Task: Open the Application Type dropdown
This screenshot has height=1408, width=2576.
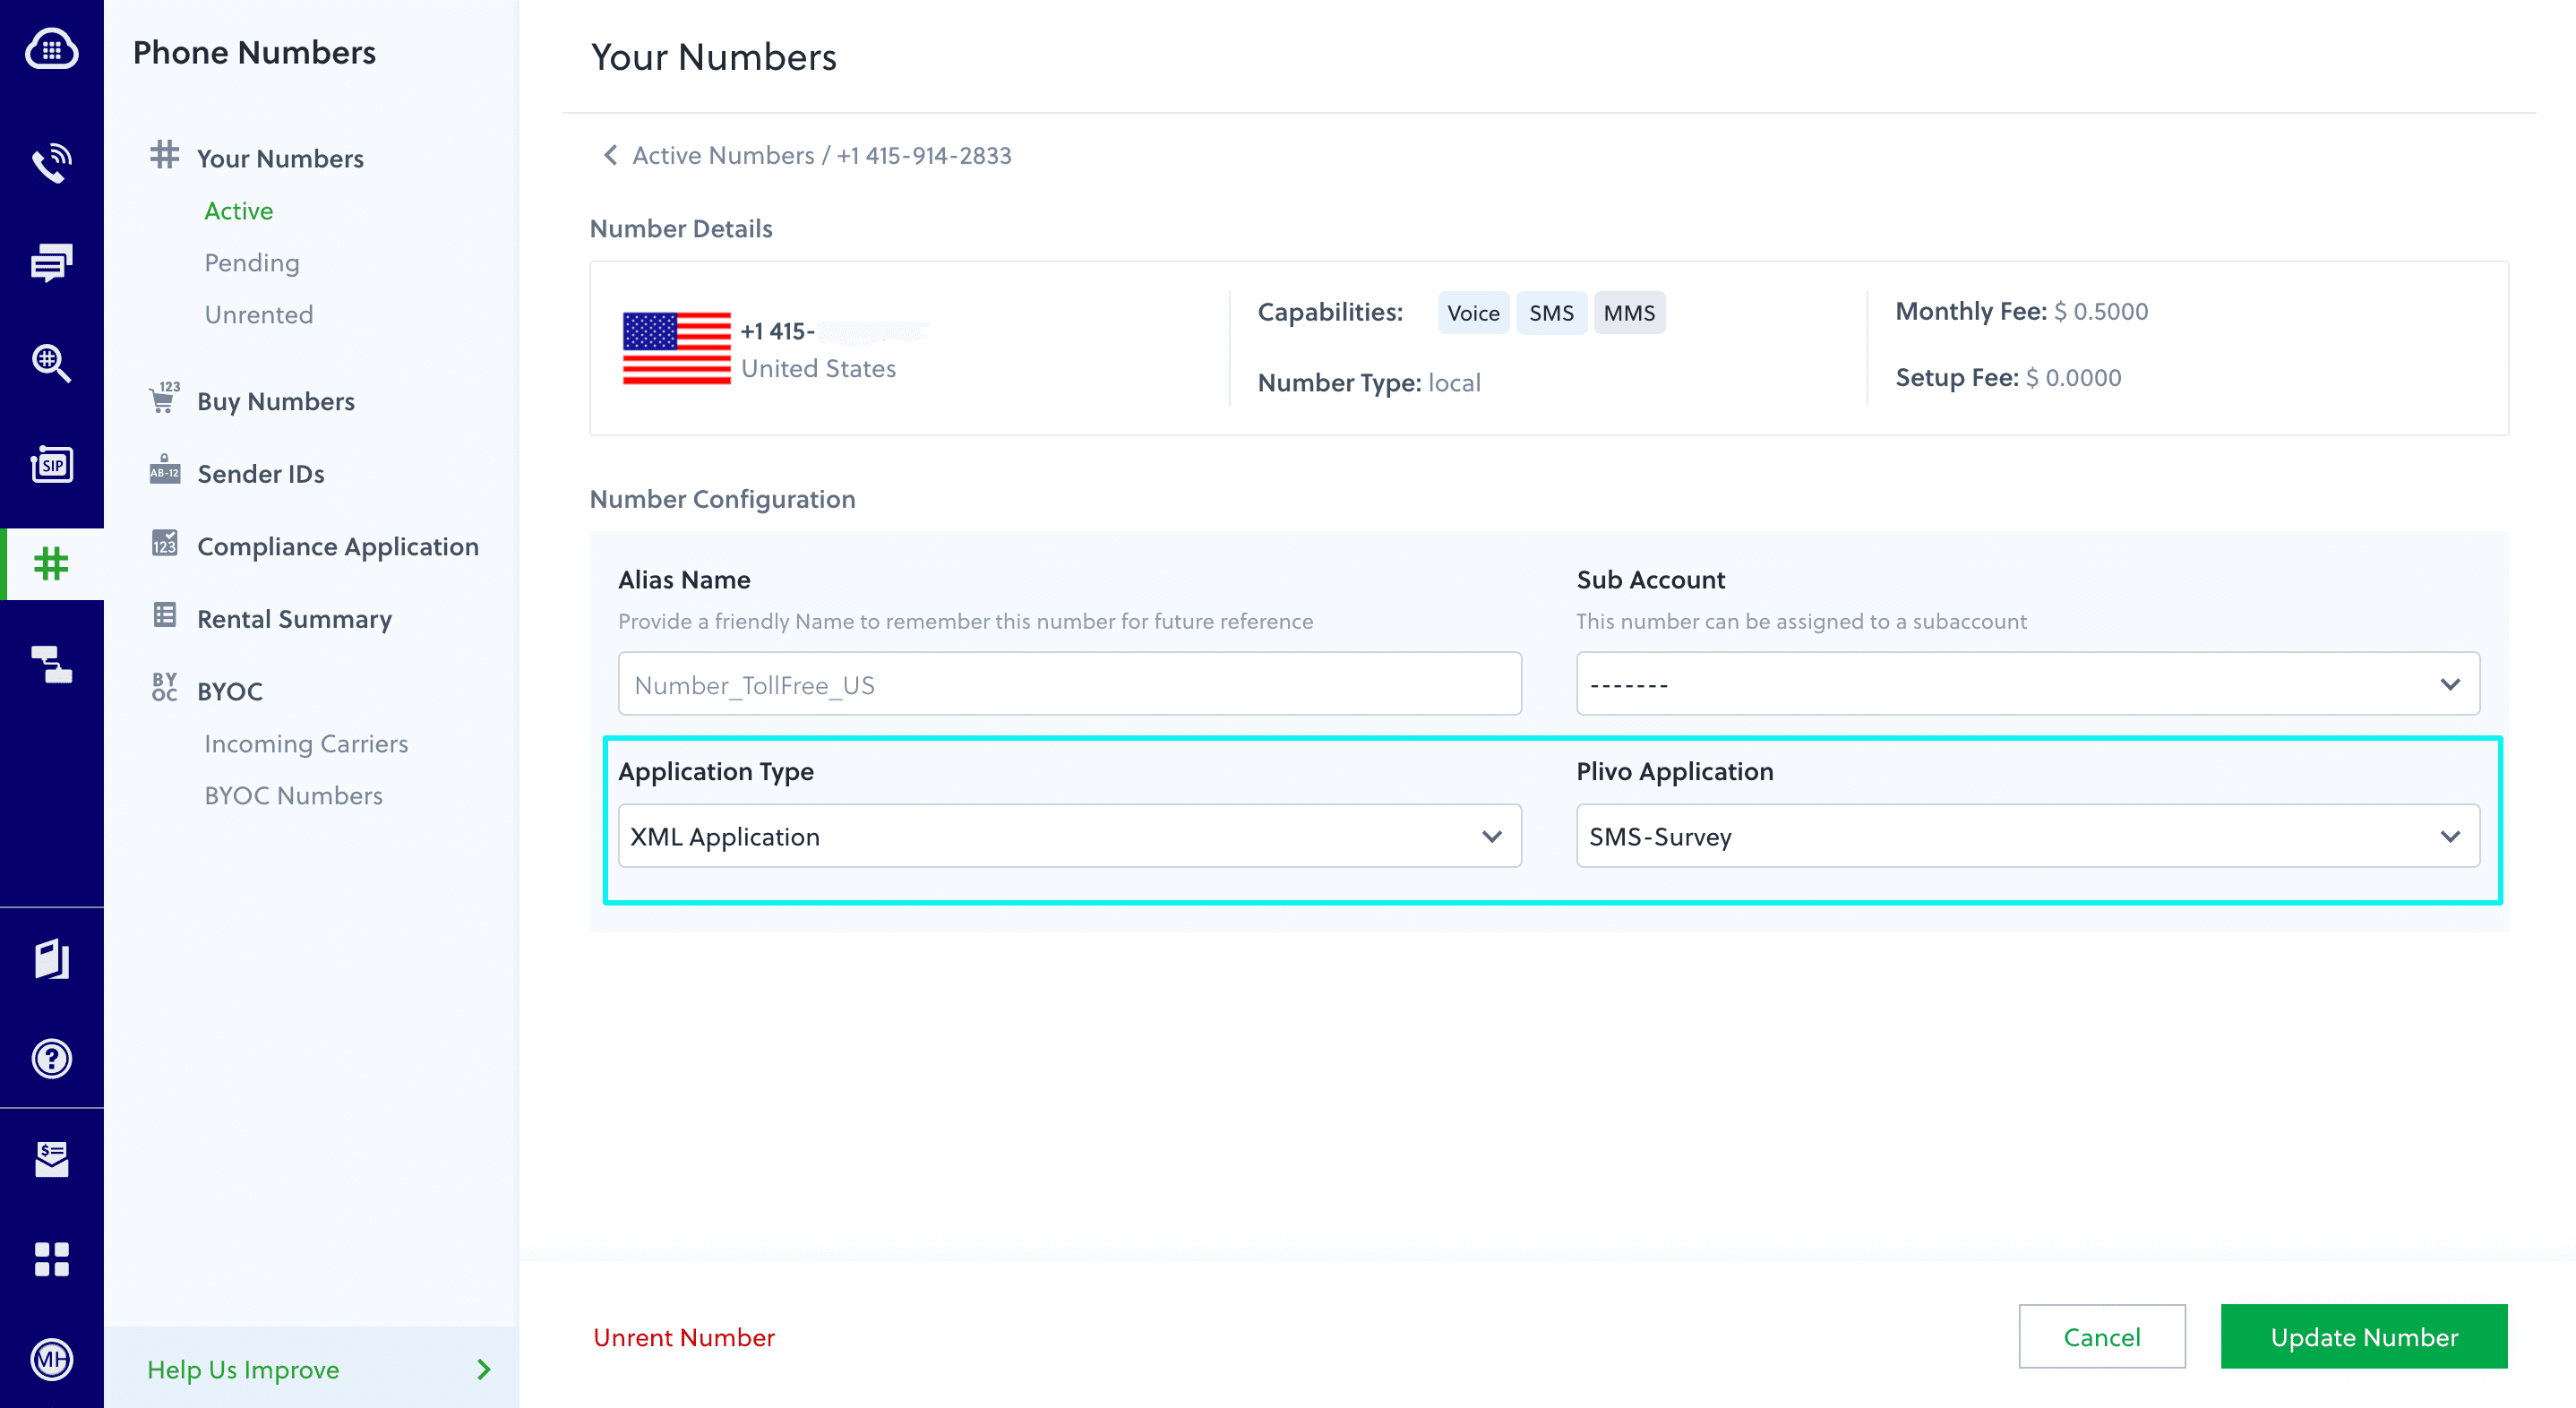Action: [1068, 836]
